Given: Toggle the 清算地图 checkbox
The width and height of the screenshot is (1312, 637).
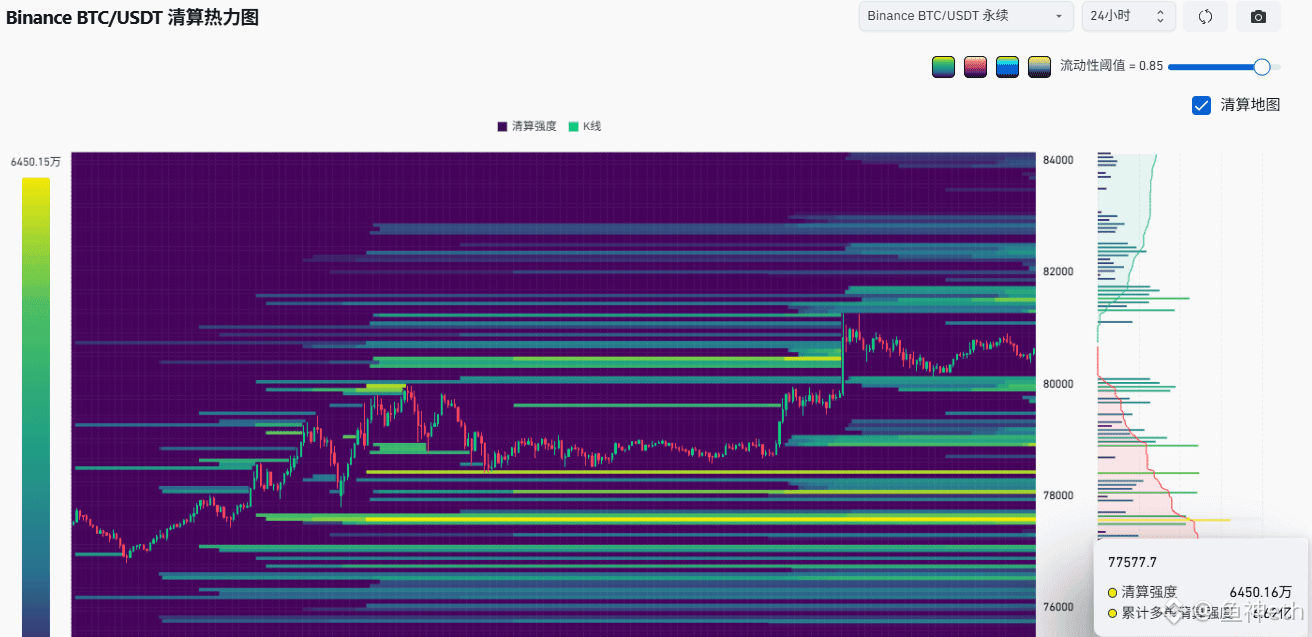Looking at the screenshot, I should [x=1202, y=105].
